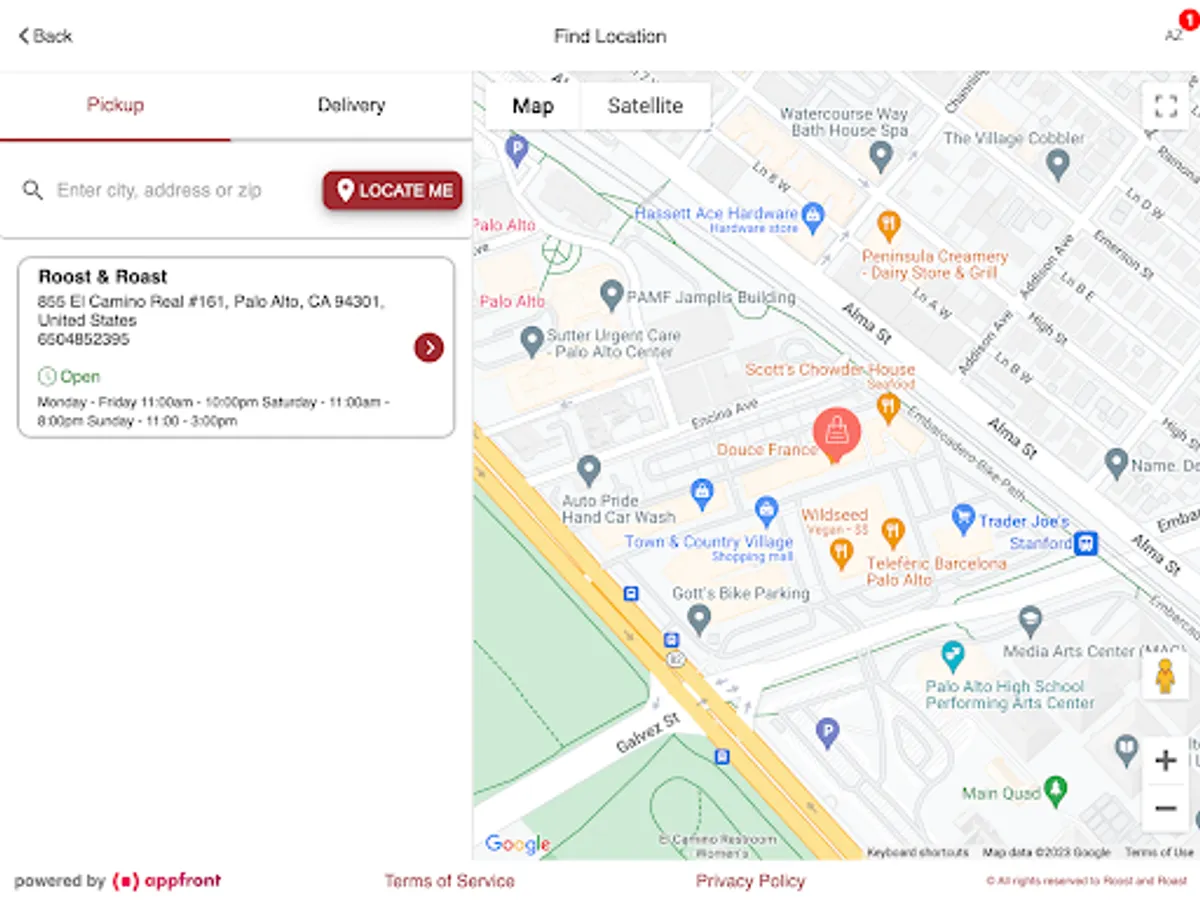Image resolution: width=1200 pixels, height=900 pixels.
Task: Switch map view to Satellite
Action: tap(645, 106)
